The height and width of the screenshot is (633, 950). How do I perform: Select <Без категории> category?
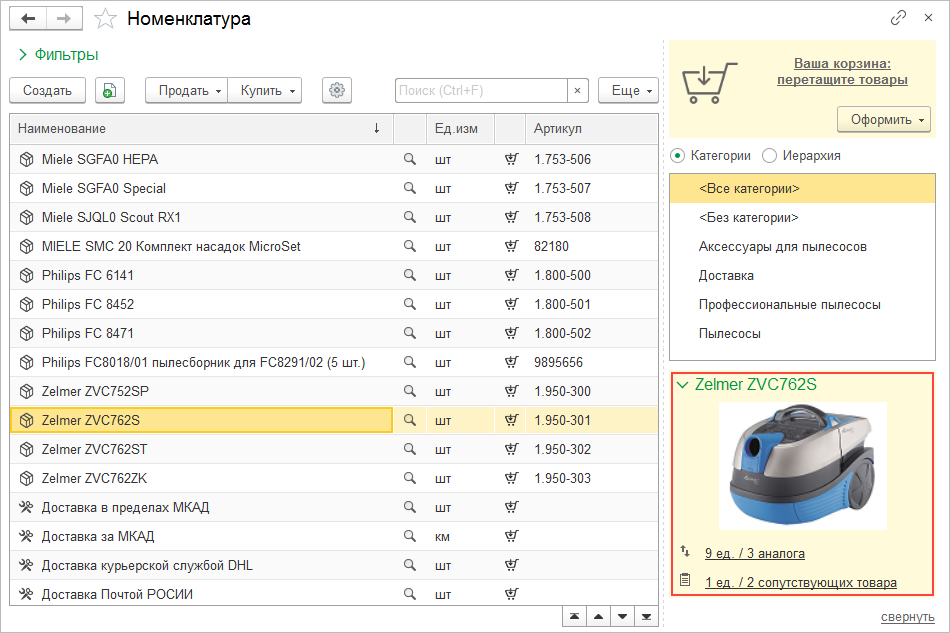point(802,217)
